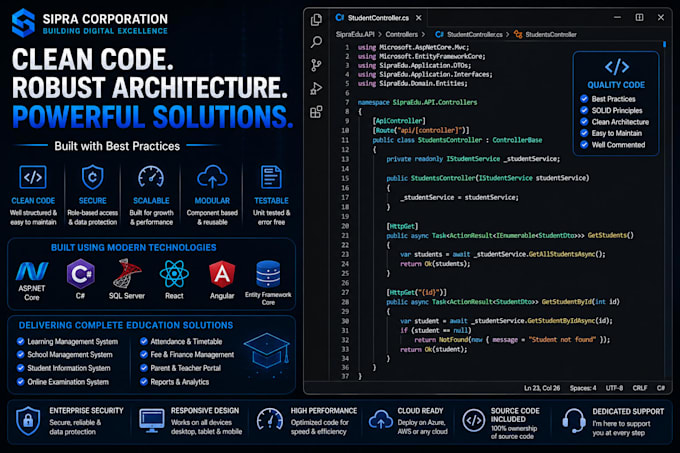Open Source Control branch icon in sidebar
Image resolution: width=680 pixels, height=453 pixels.
click(317, 65)
